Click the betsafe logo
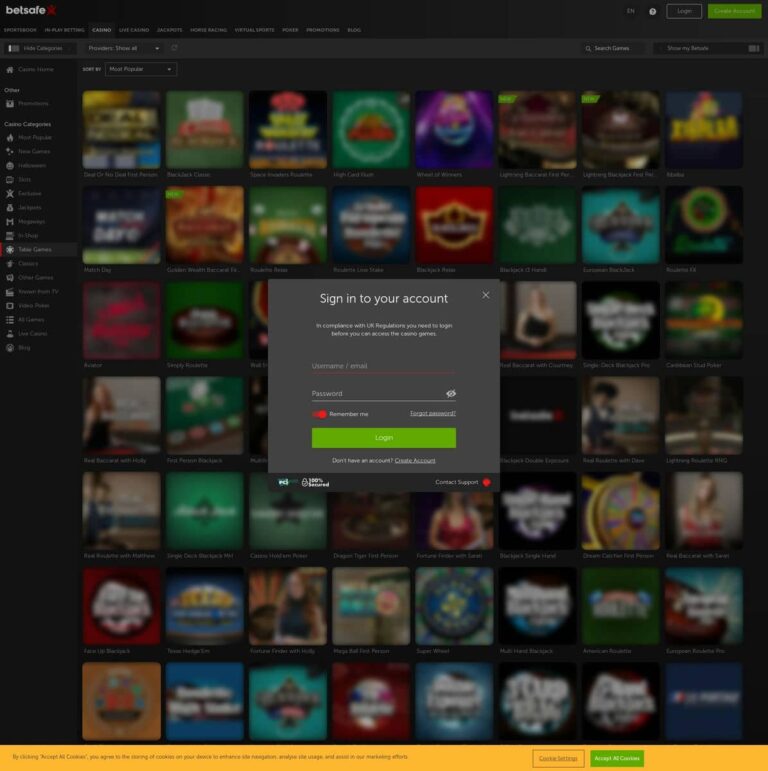Viewport: 768px width, 771px height. [30, 10]
